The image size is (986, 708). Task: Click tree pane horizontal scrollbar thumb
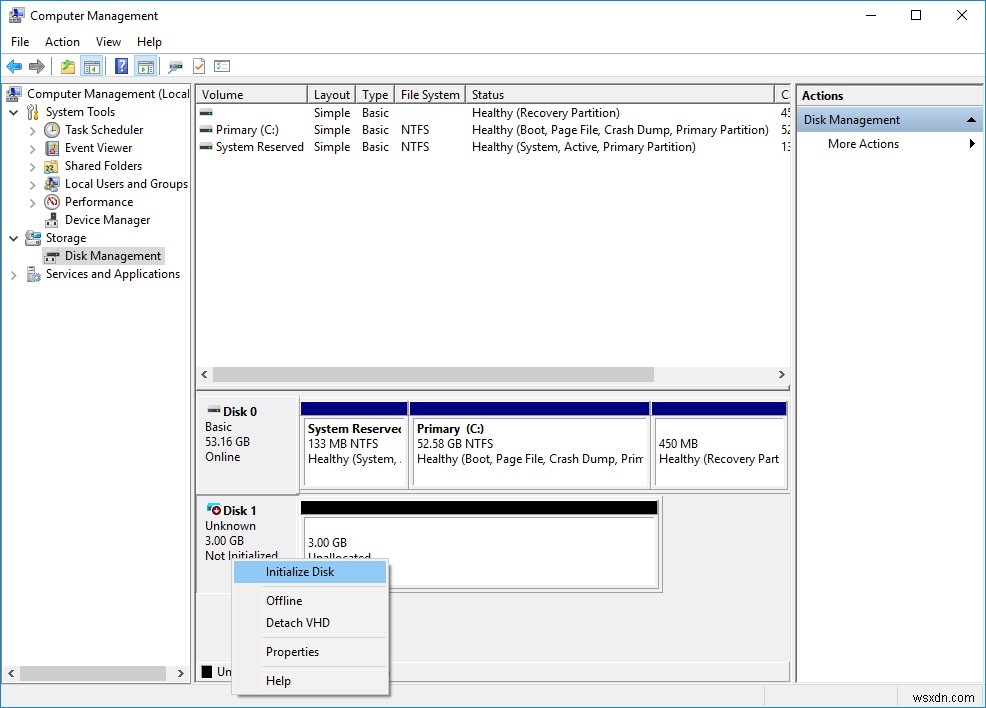92,673
